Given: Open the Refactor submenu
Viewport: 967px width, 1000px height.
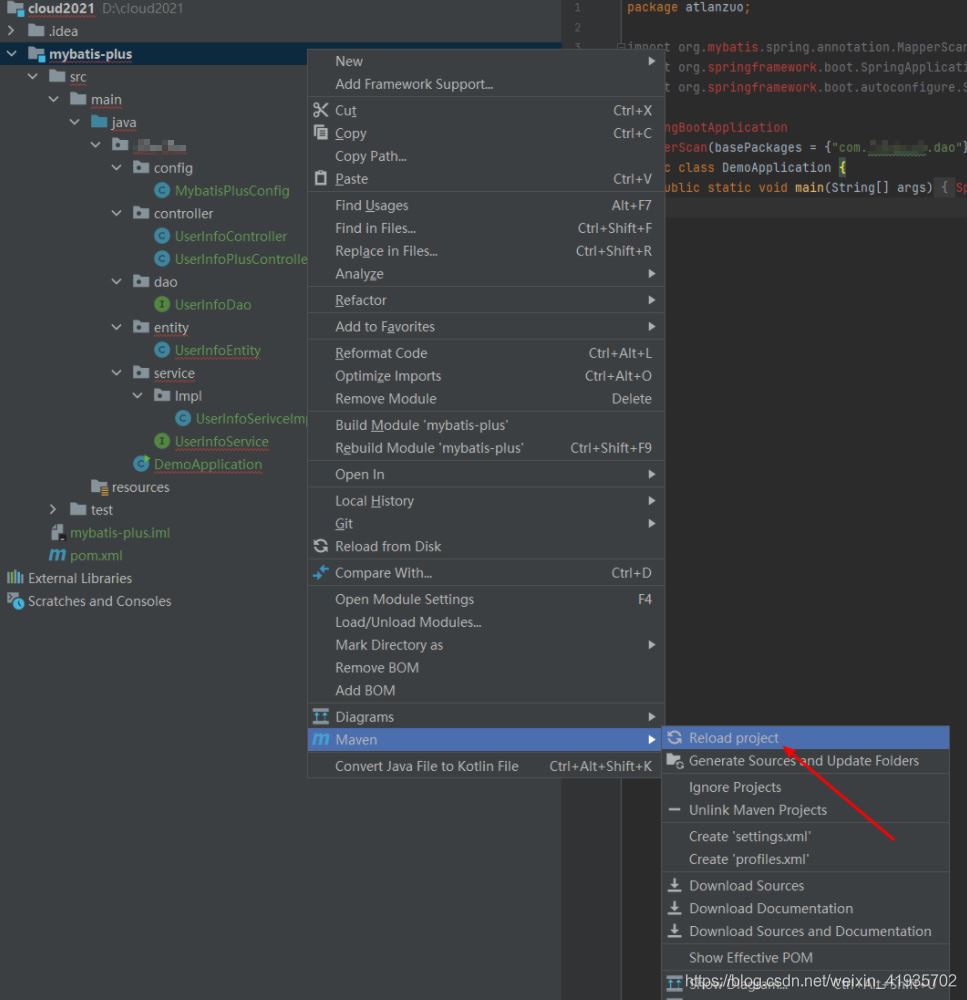Looking at the screenshot, I should (360, 300).
